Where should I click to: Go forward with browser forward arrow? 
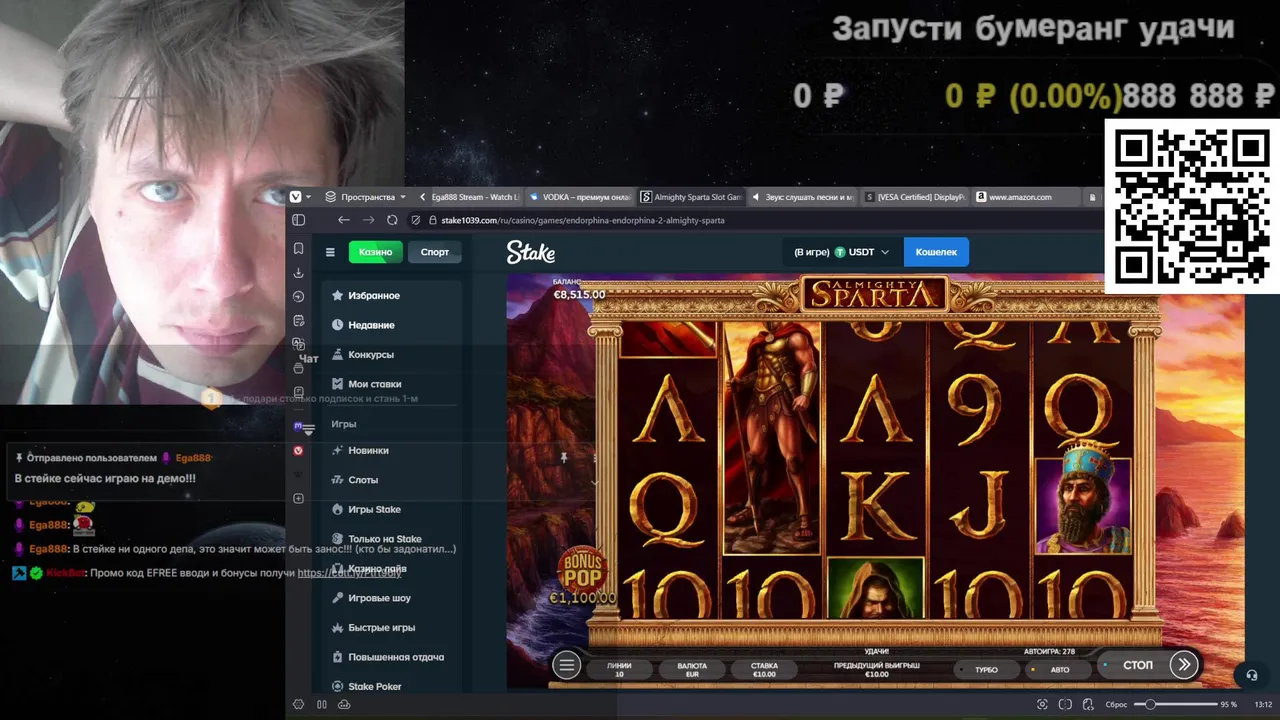(368, 220)
